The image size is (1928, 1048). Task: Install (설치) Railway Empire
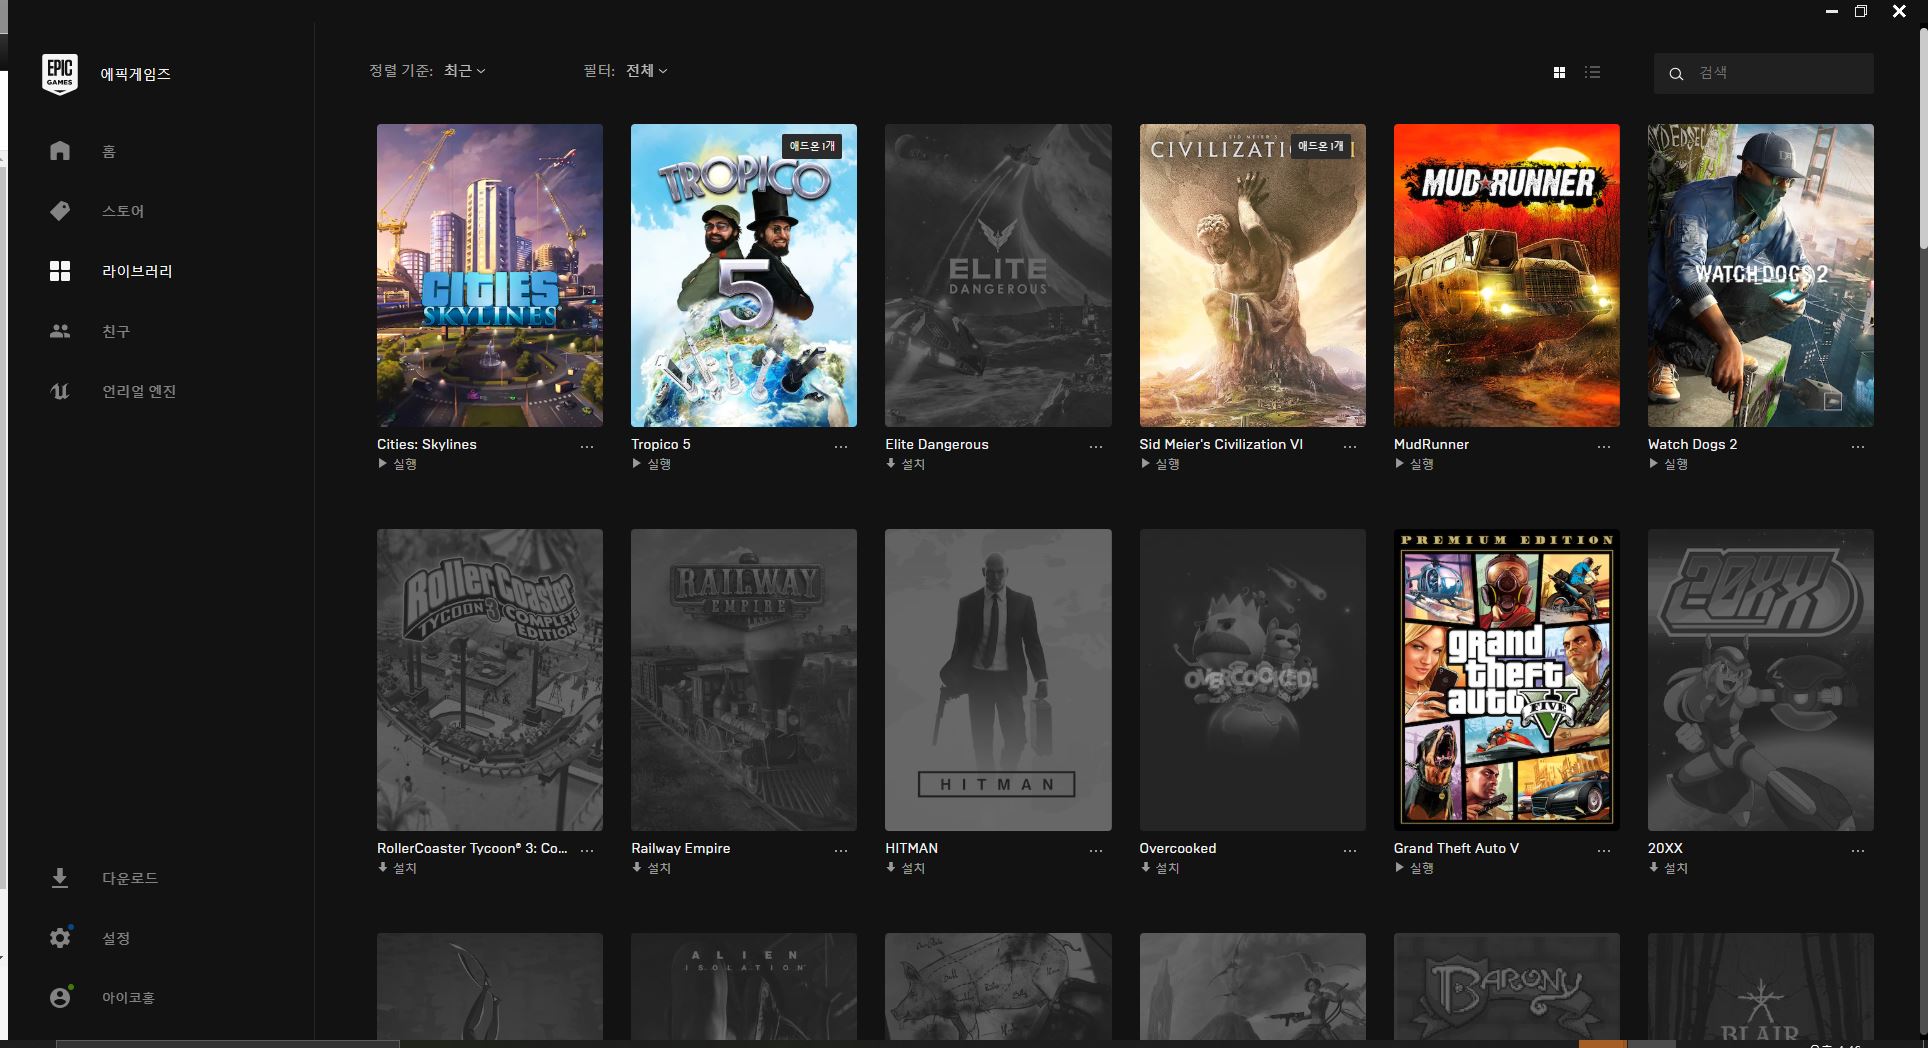coord(651,868)
